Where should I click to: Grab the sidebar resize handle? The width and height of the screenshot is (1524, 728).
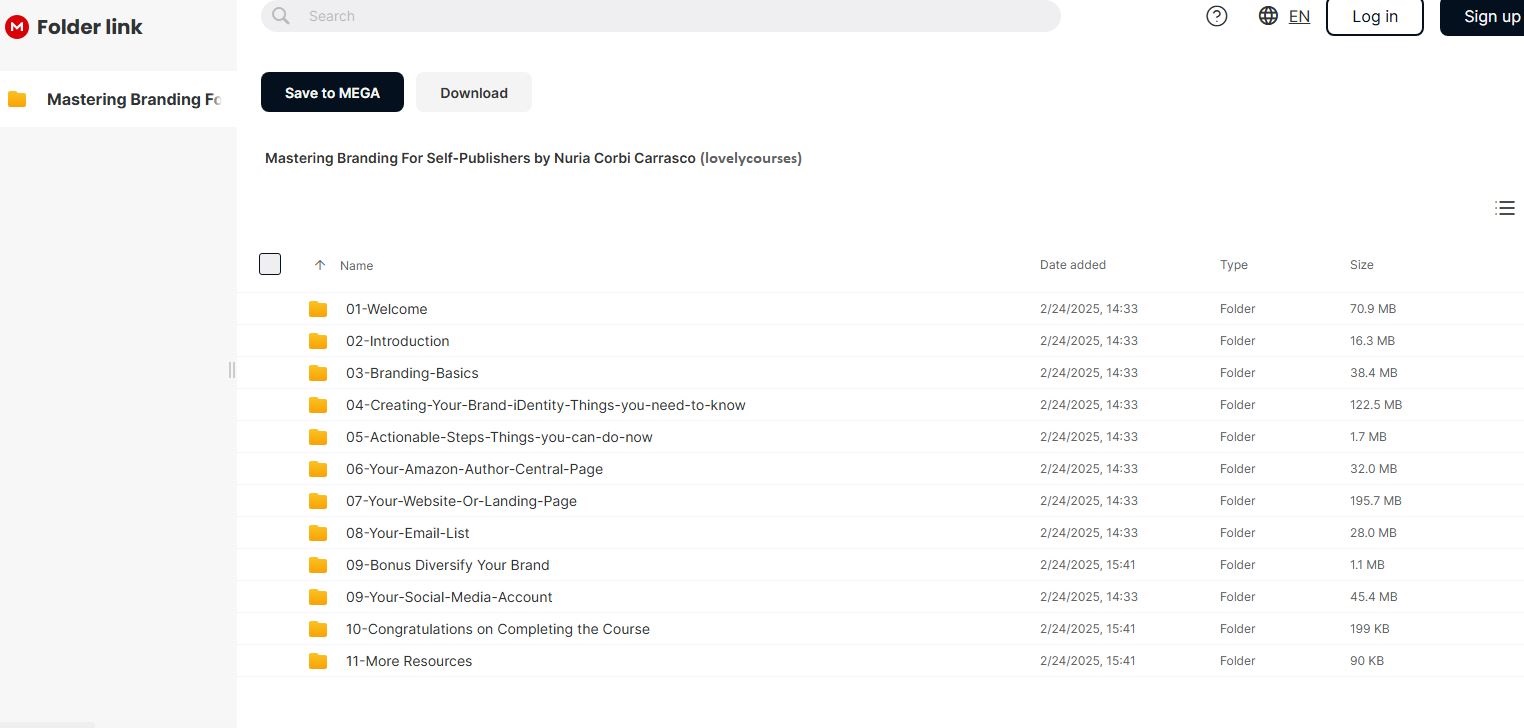point(232,370)
